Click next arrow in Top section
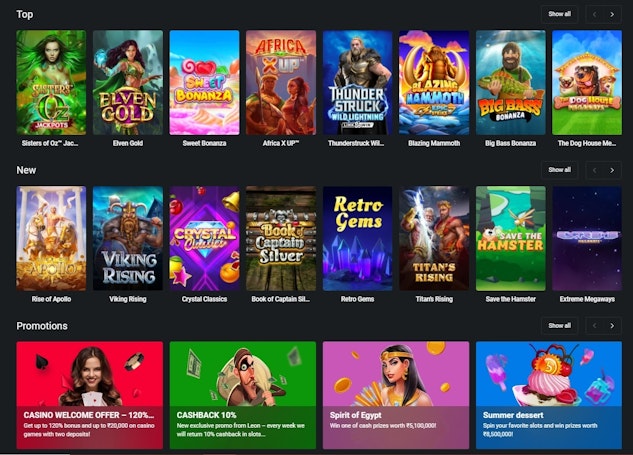633x455 pixels. [612, 15]
